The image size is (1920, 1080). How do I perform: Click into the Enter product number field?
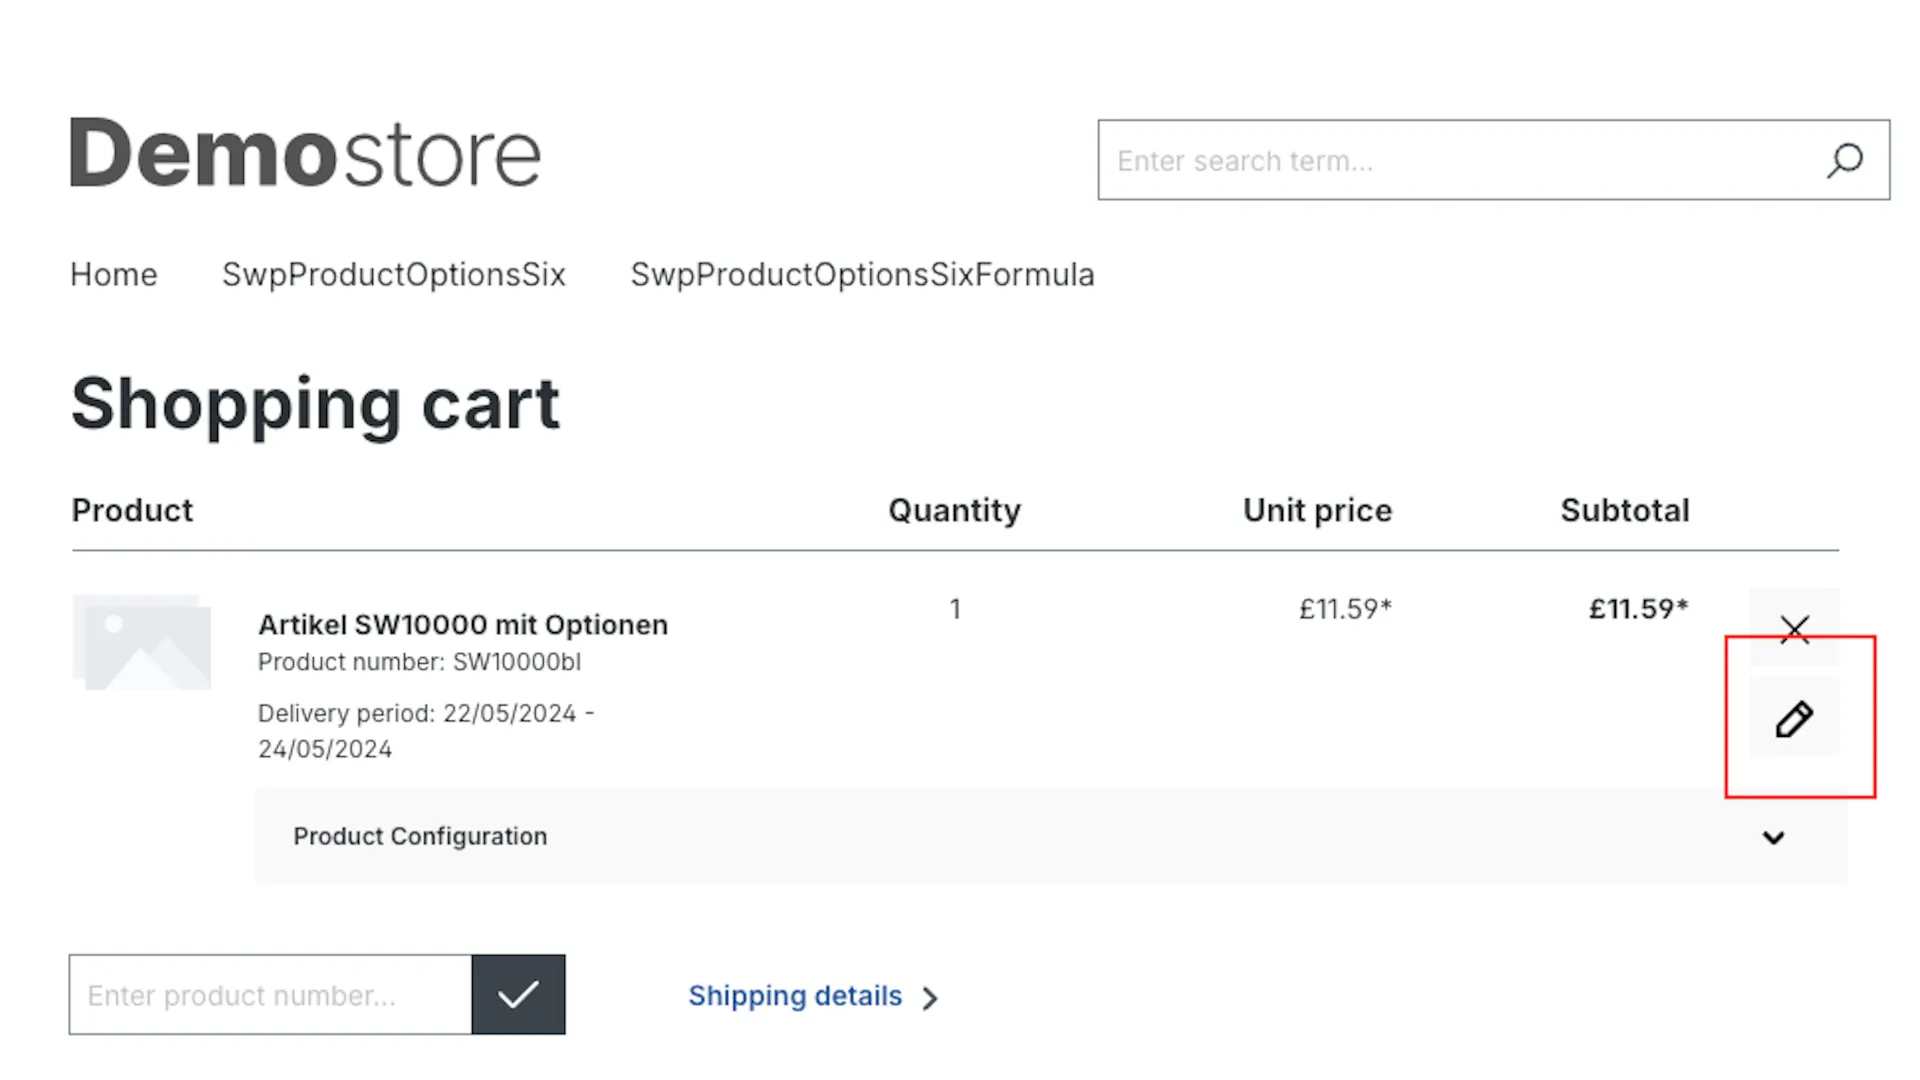point(270,995)
